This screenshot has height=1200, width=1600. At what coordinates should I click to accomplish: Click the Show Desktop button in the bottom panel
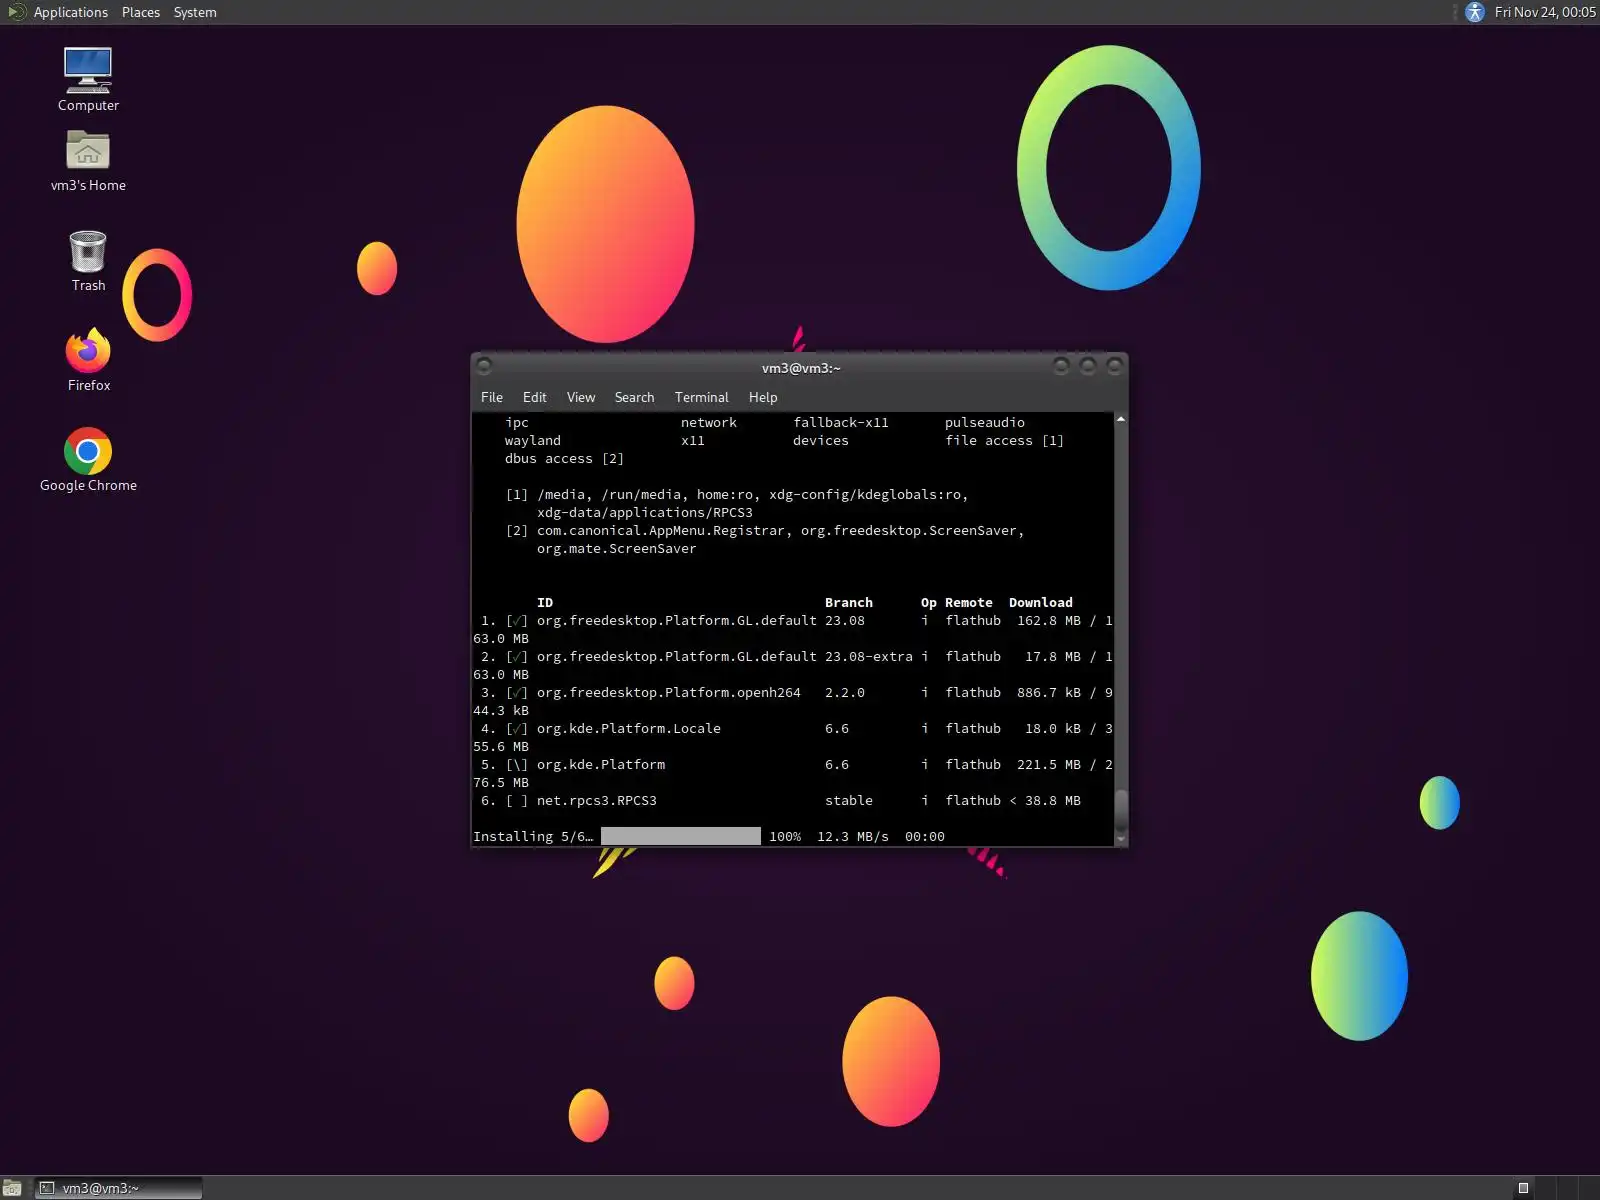12,1188
